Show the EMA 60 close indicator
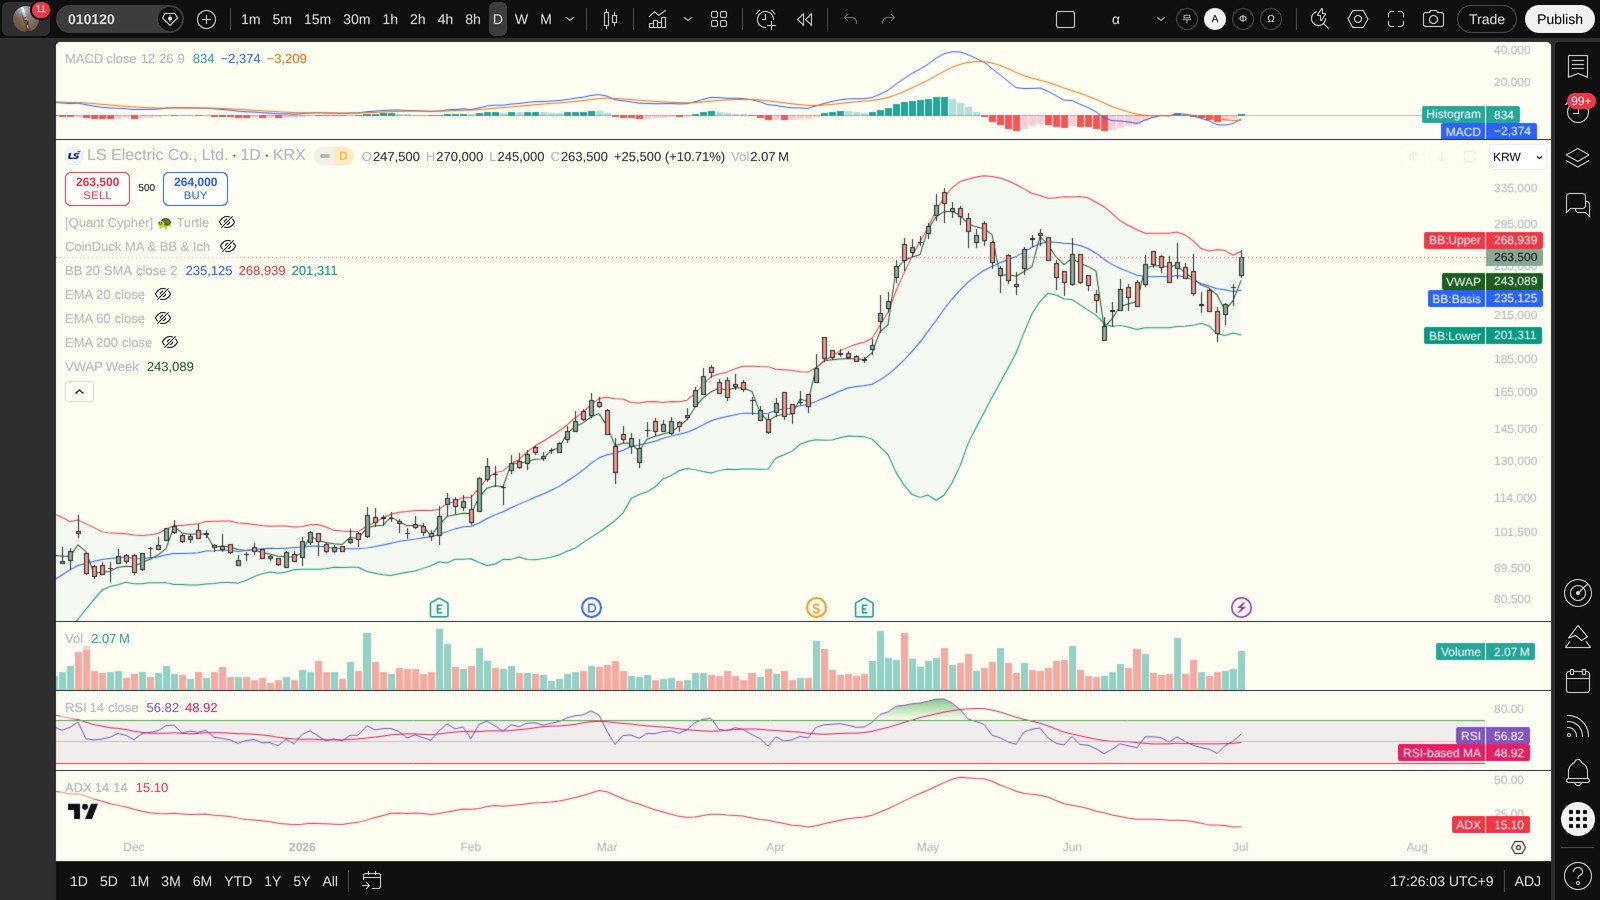The width and height of the screenshot is (1600, 900). click(163, 318)
